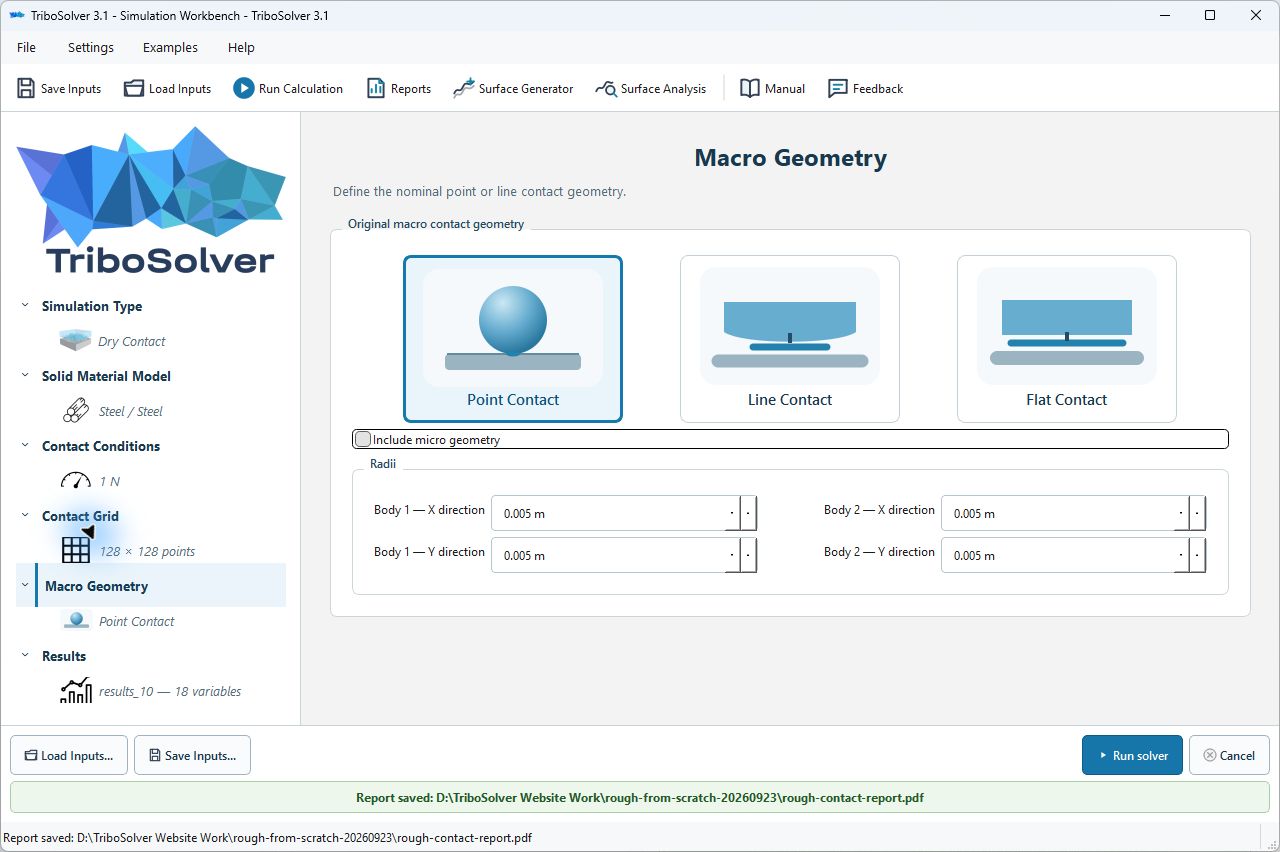
Task: Collapse the Contact Conditions section
Action: [x=25, y=446]
